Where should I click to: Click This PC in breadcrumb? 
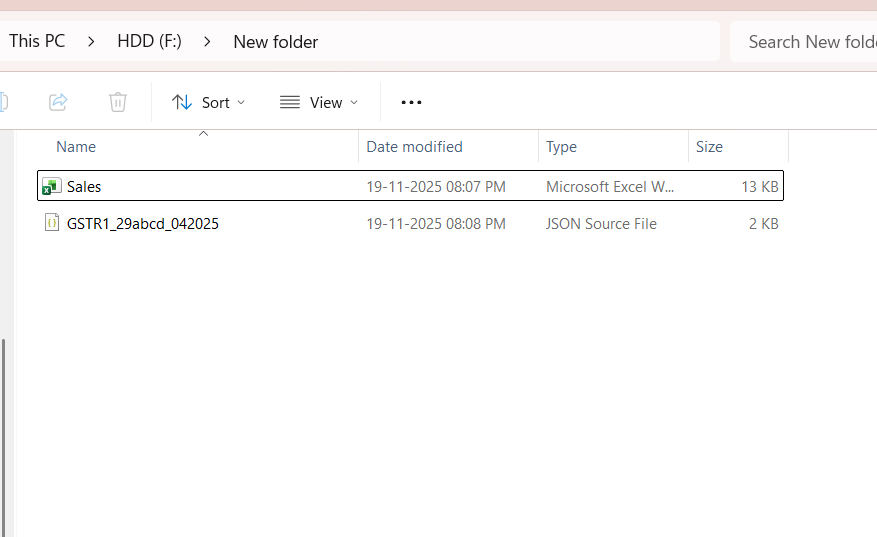click(x=37, y=41)
